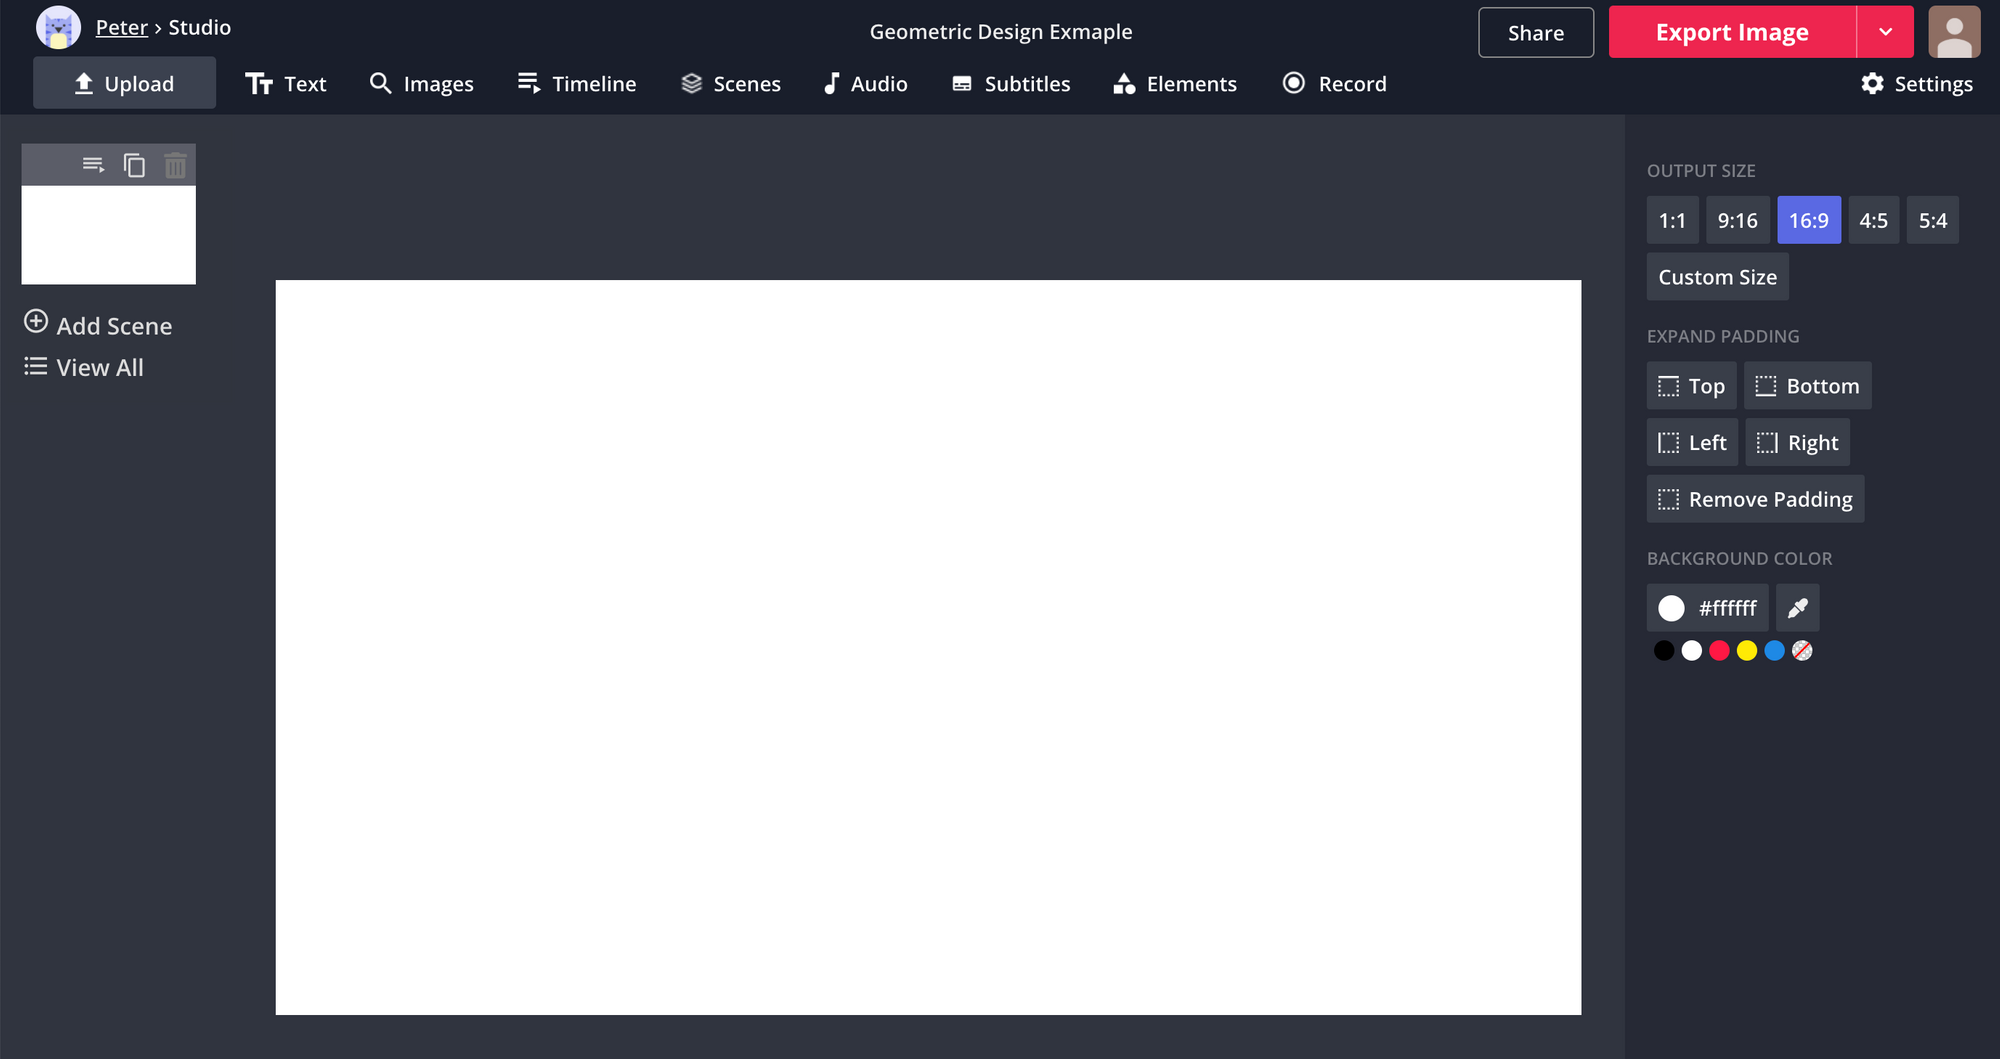Image resolution: width=2000 pixels, height=1059 pixels.
Task: Select the eyedropper color picker tool
Action: click(x=1797, y=608)
